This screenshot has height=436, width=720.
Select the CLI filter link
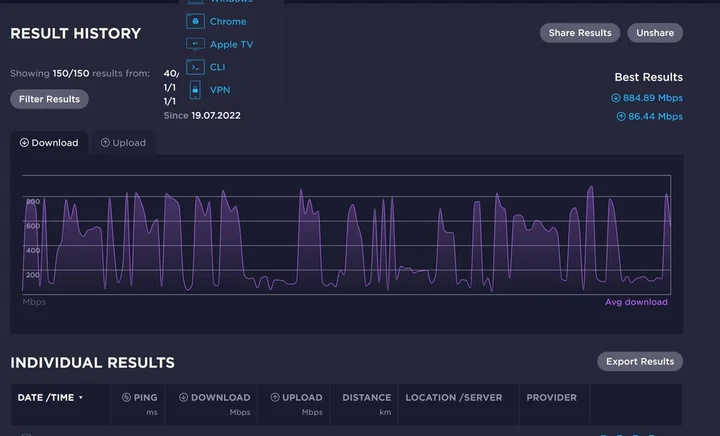[218, 67]
